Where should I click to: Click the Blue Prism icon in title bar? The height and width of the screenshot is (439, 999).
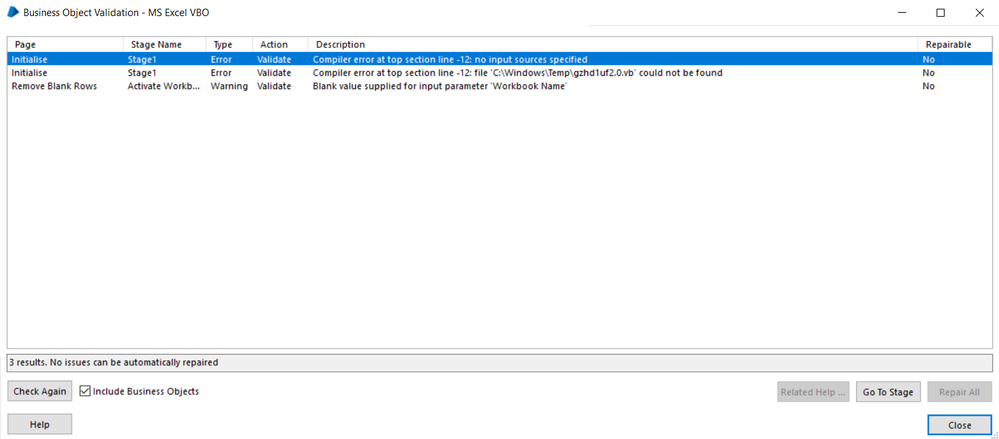[x=13, y=12]
